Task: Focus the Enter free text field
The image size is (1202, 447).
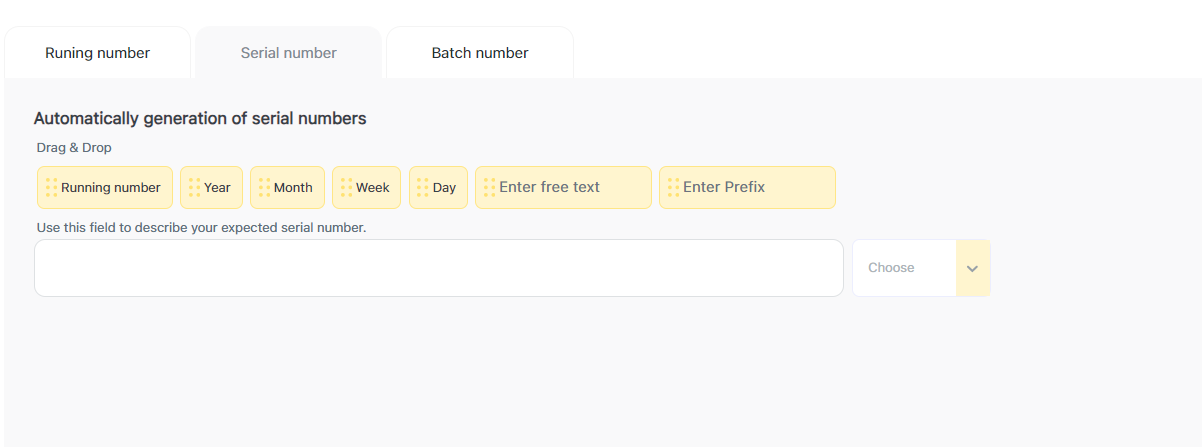Action: coord(570,188)
